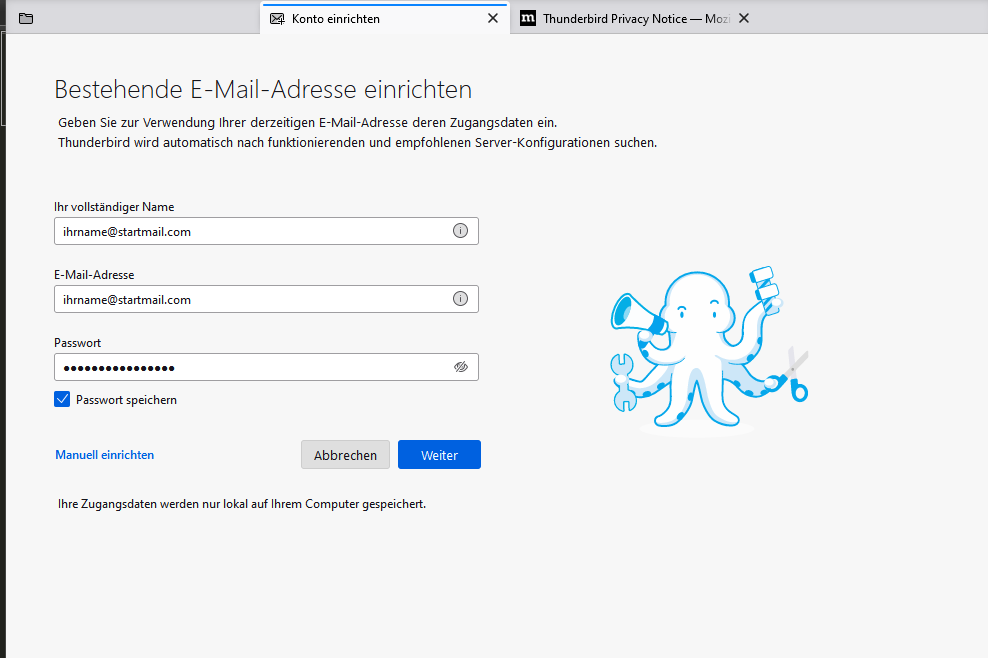The height and width of the screenshot is (658, 988).
Task: Click text Ihre Zugangsdaten werden nur lokal gespeichert
Action: [242, 504]
